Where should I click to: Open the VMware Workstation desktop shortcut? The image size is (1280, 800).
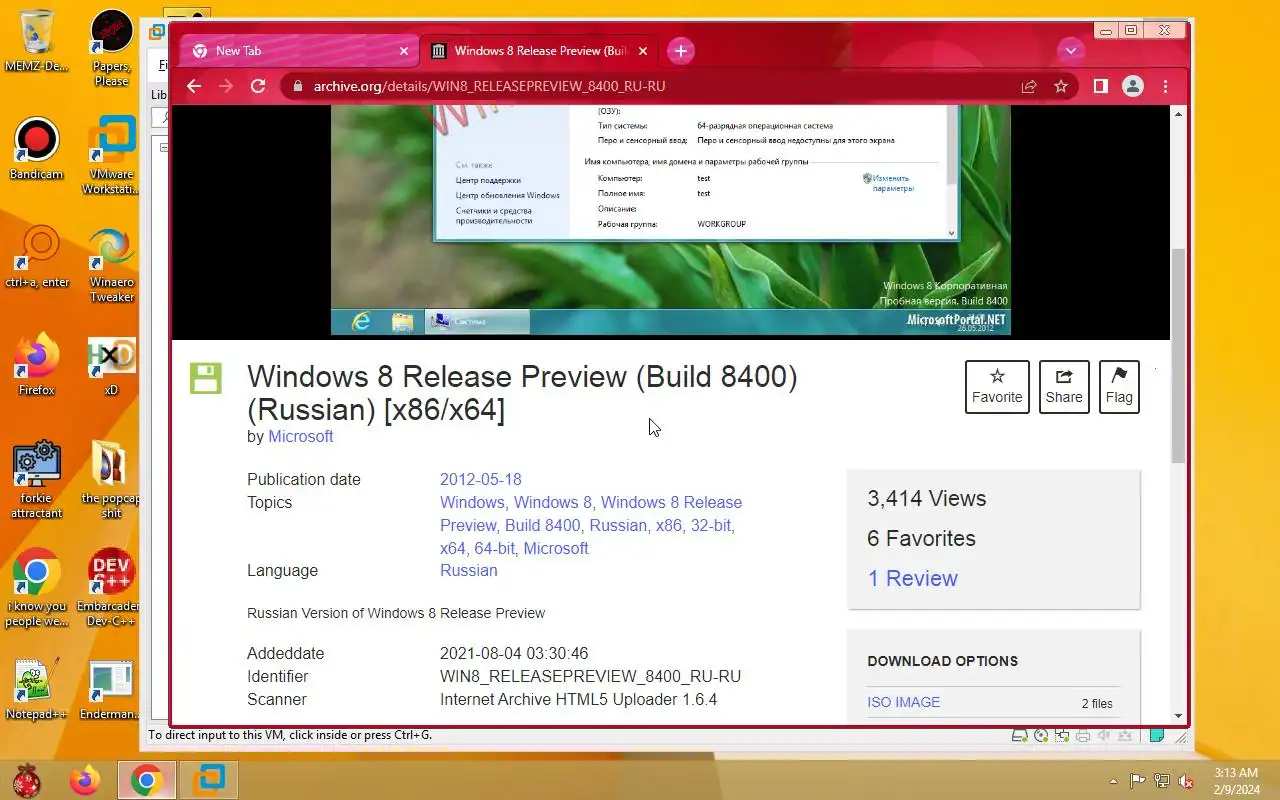[x=111, y=156]
